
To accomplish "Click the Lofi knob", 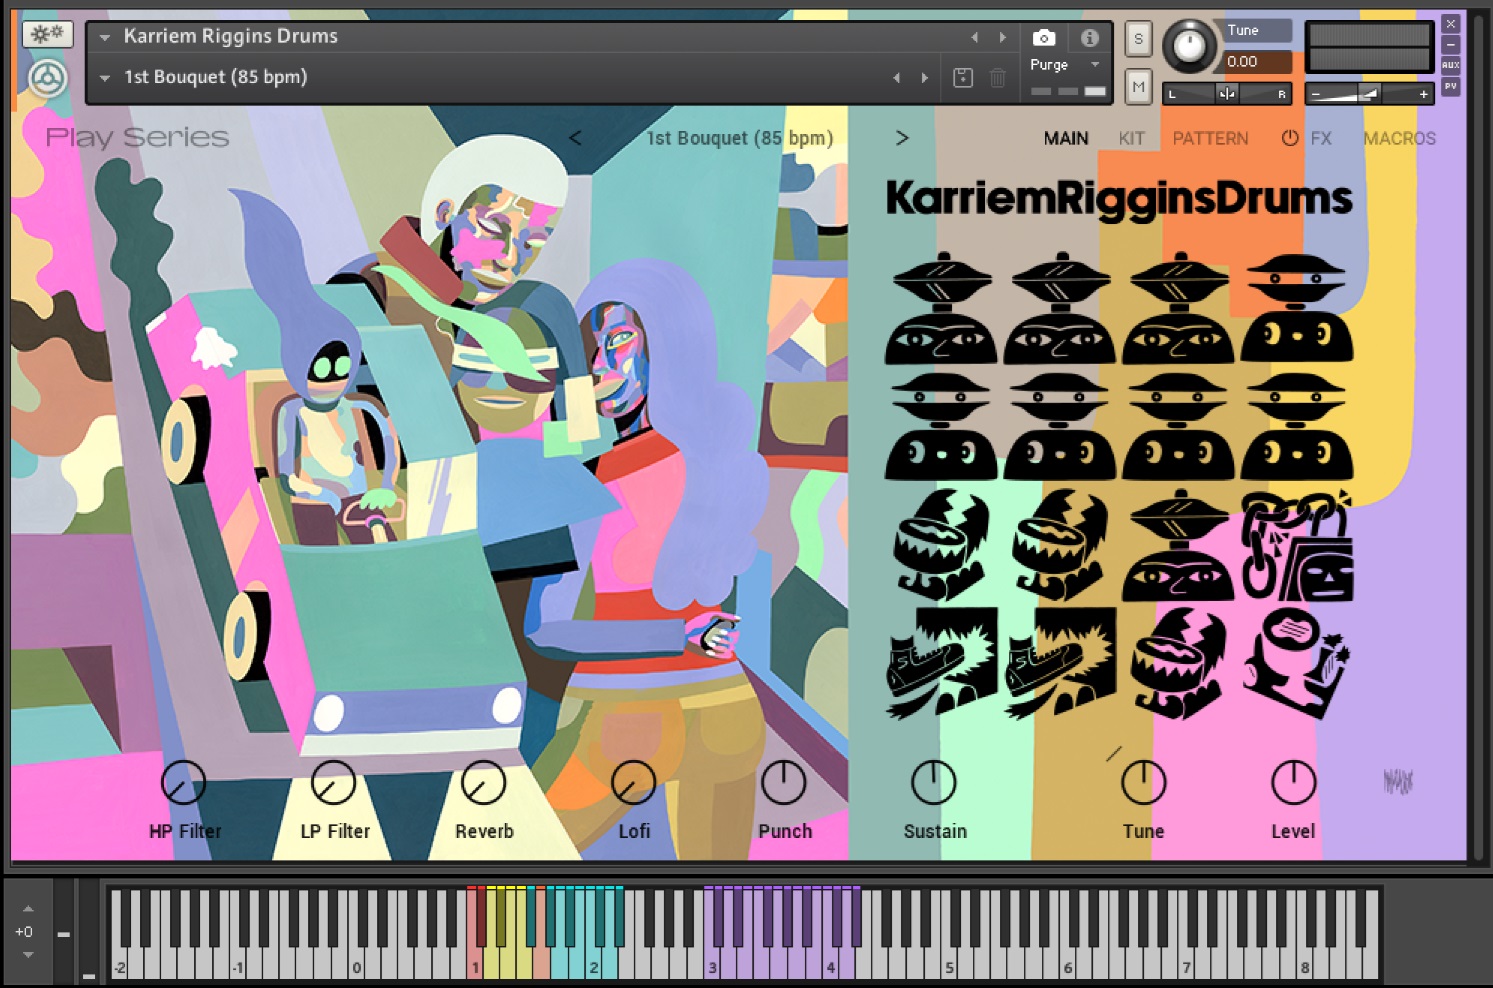I will 633,783.
